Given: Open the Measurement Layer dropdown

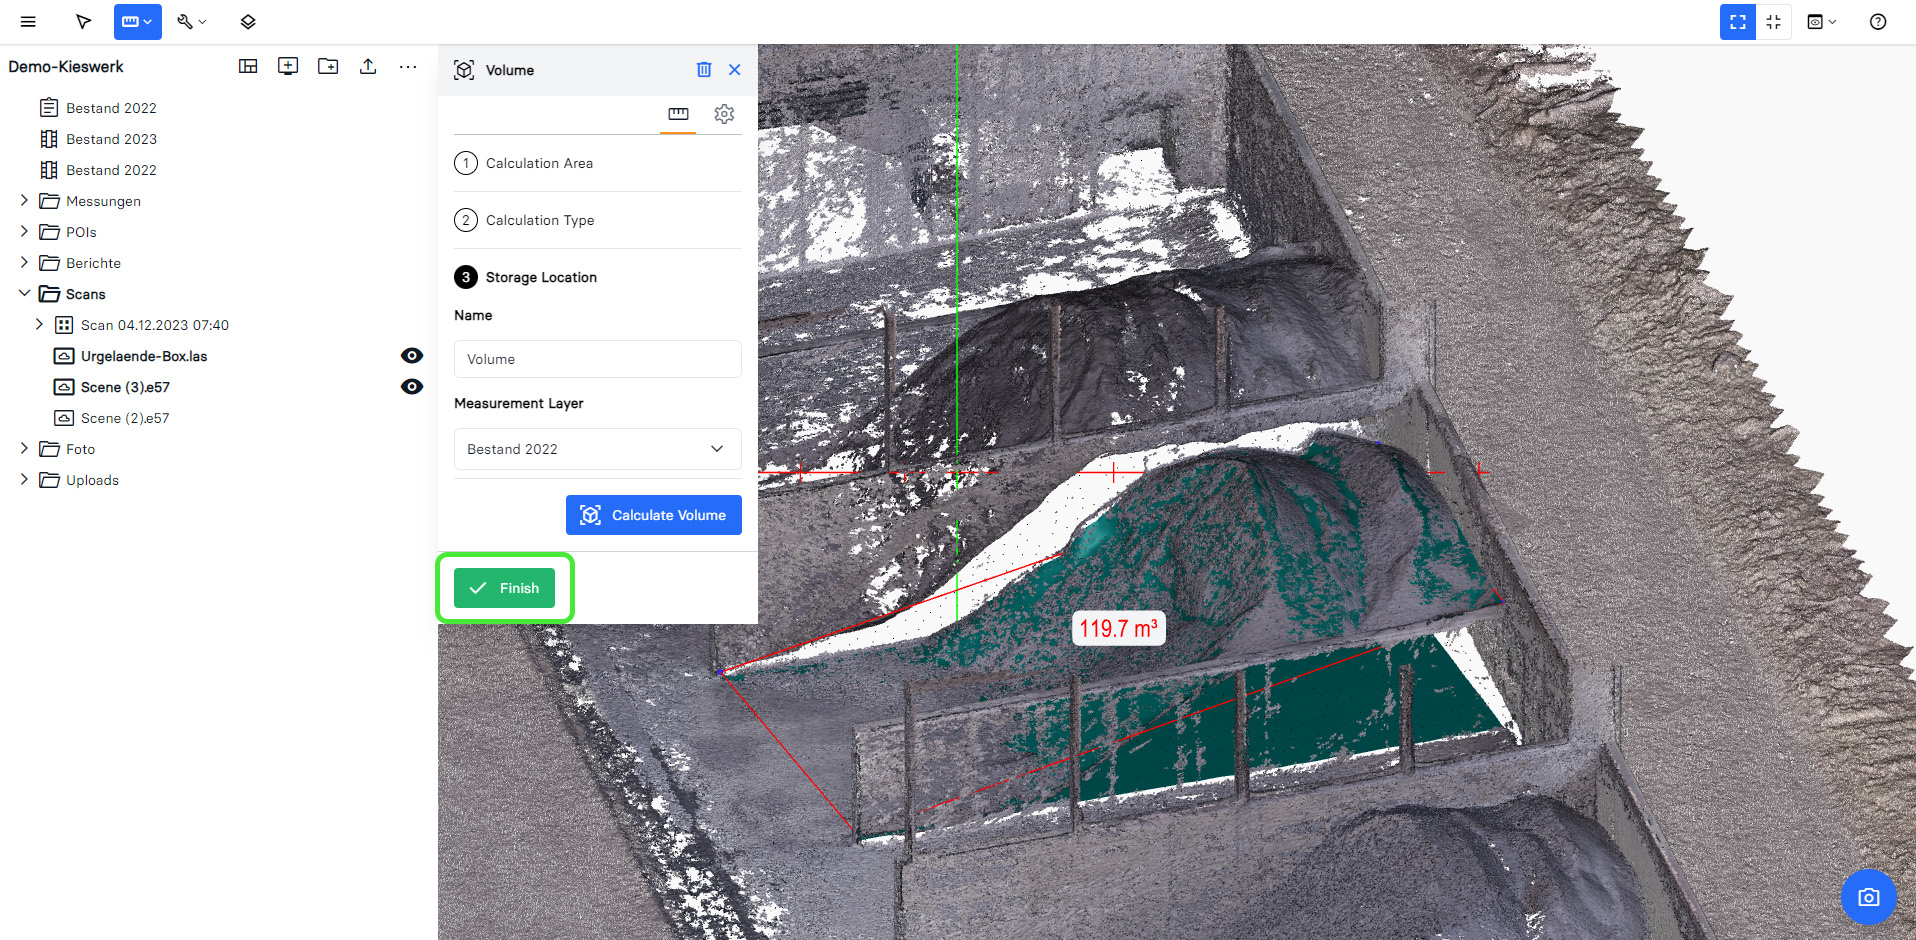Looking at the screenshot, I should coord(597,449).
